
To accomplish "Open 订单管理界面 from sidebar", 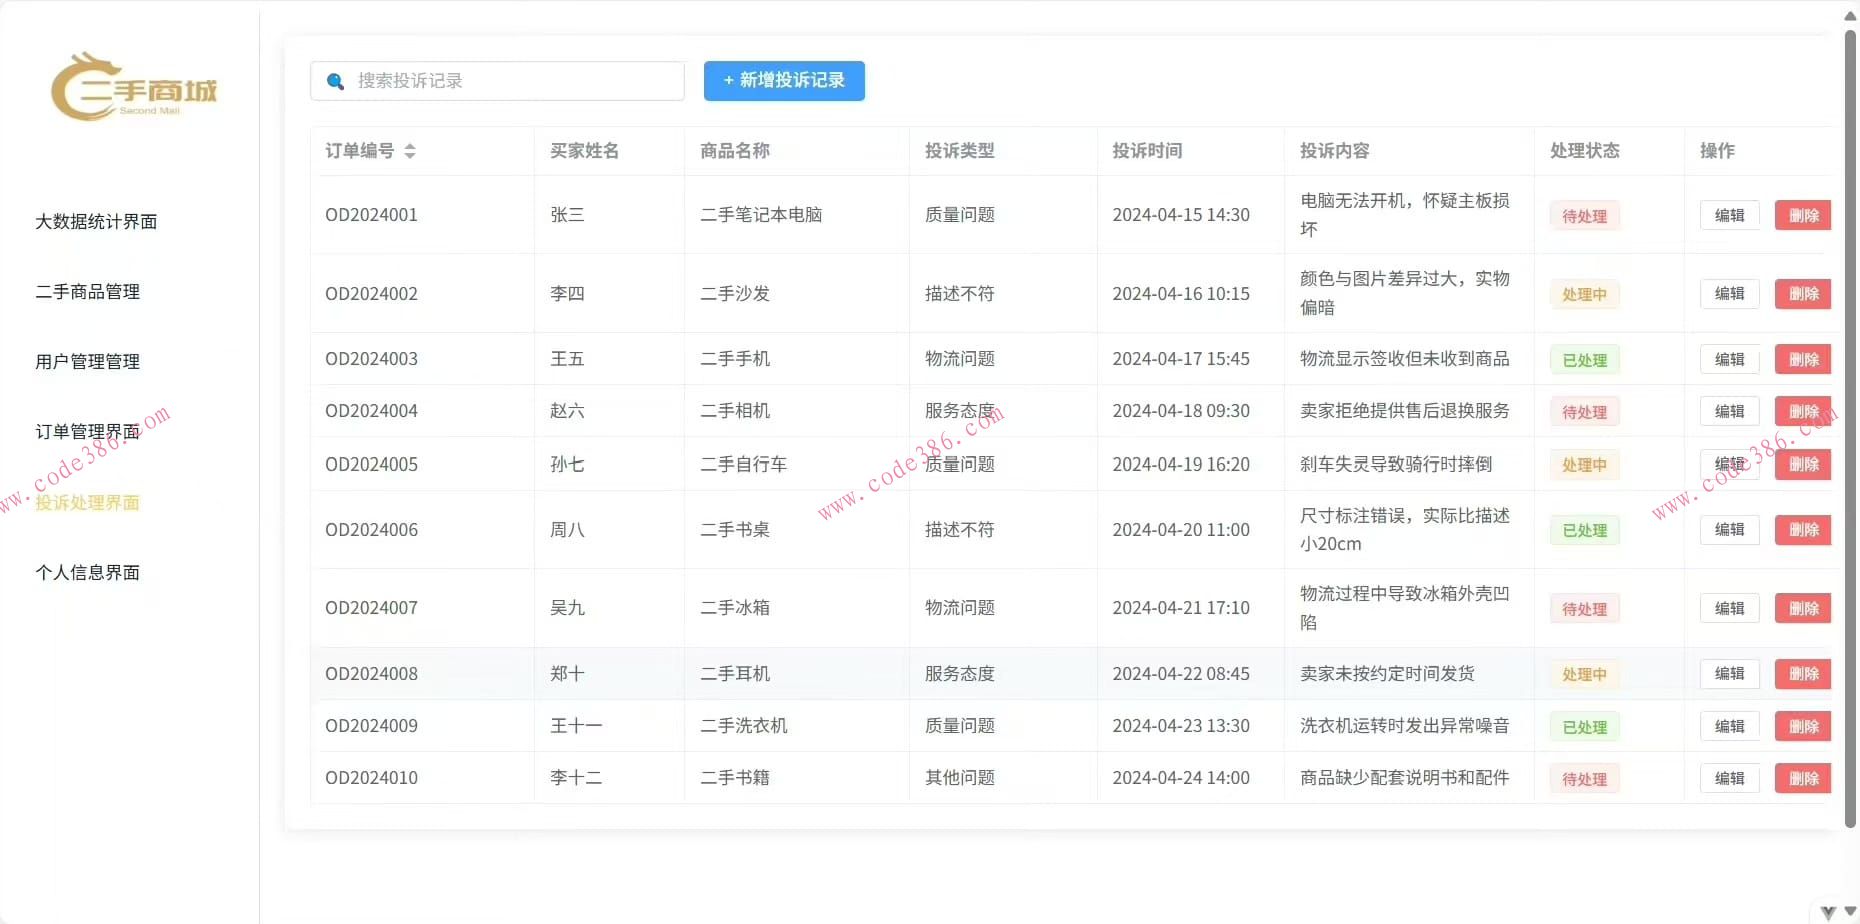I will 87,432.
